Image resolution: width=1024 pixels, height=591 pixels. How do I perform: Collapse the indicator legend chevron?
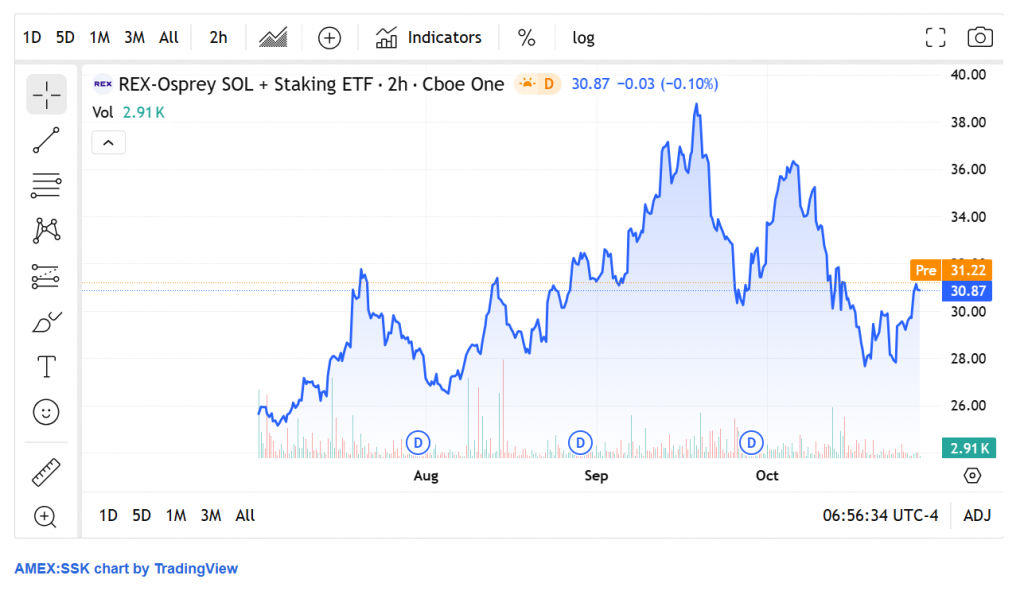tap(108, 143)
